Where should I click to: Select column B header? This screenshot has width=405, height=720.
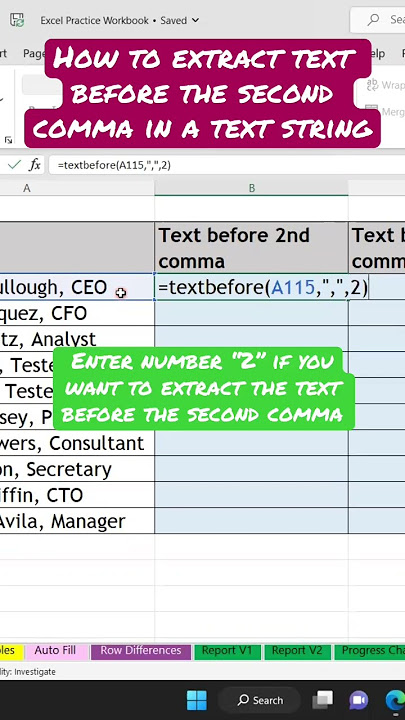coord(251,188)
